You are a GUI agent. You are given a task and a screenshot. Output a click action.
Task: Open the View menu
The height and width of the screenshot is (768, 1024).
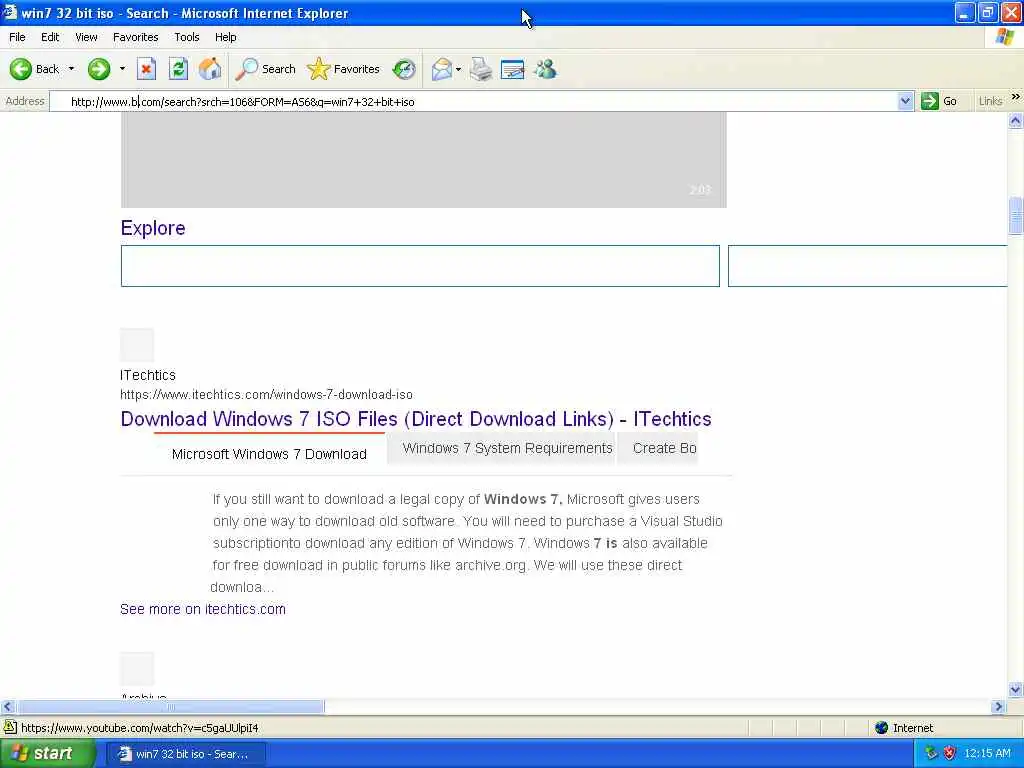point(86,37)
